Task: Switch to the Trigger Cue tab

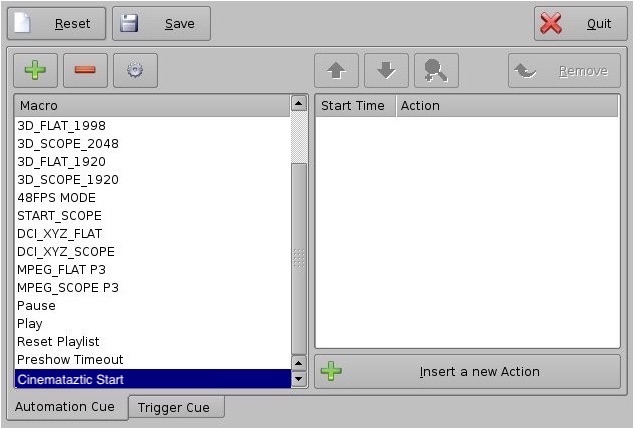Action: [x=176, y=407]
